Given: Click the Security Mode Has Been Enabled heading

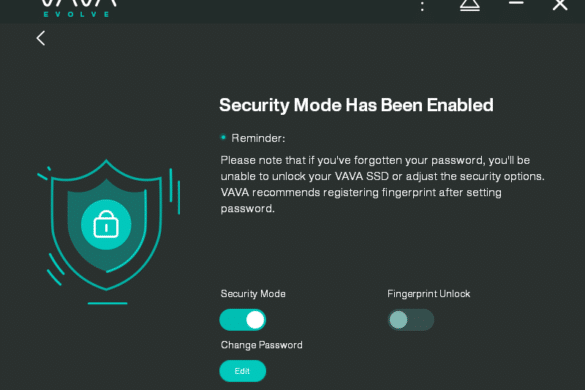Looking at the screenshot, I should click(x=356, y=105).
